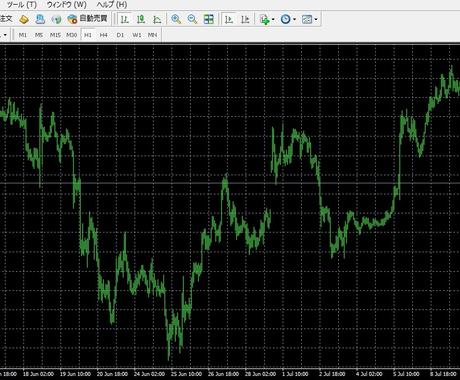Zoom out on the chart

[x=192, y=19]
